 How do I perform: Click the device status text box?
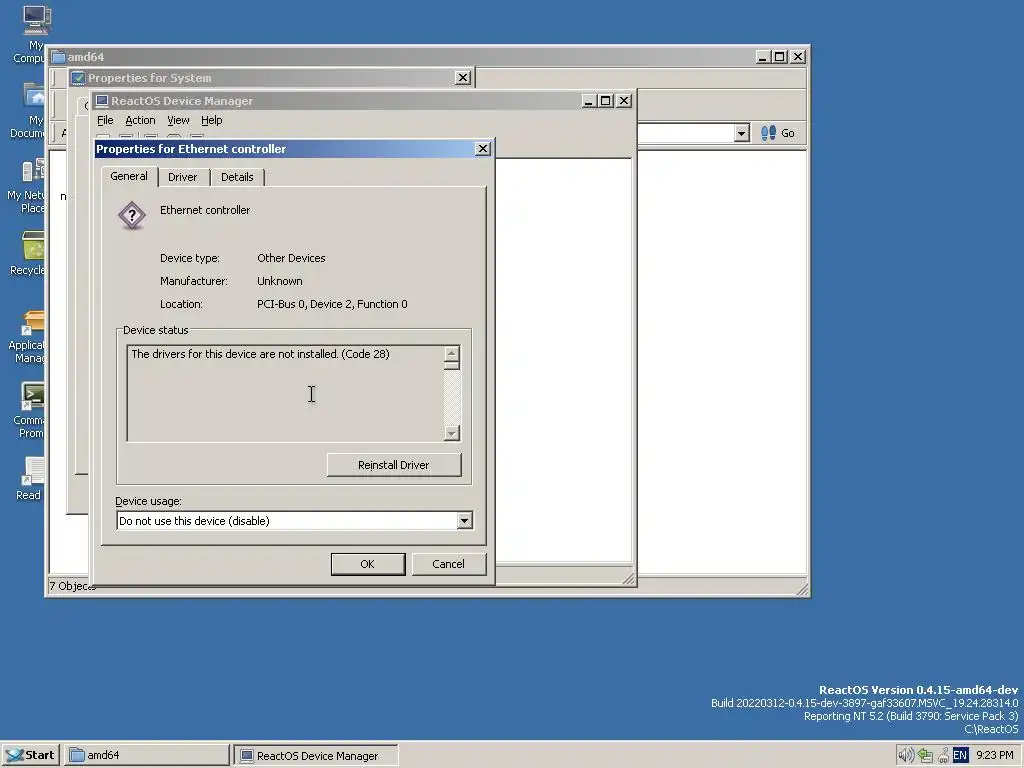(x=285, y=394)
